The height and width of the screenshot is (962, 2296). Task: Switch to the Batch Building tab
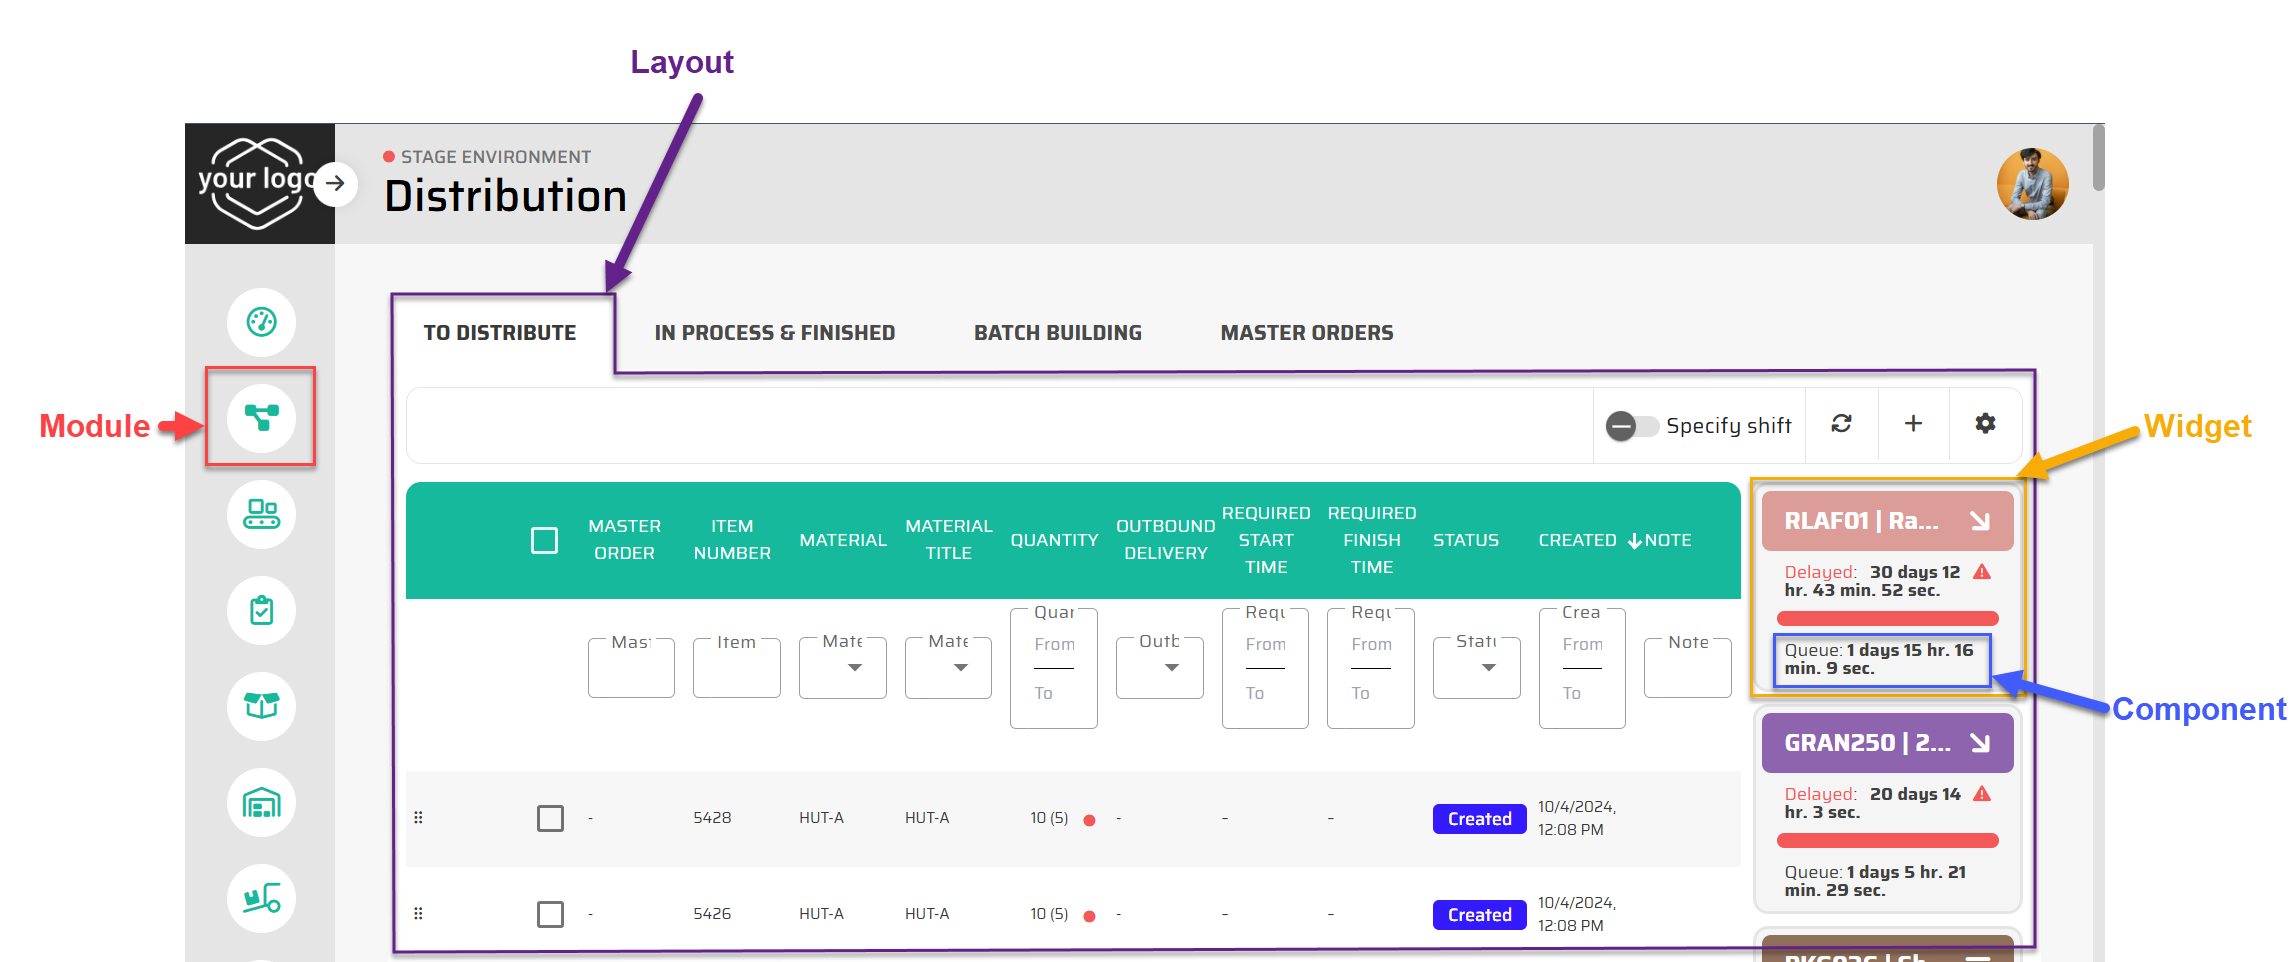tap(1057, 333)
